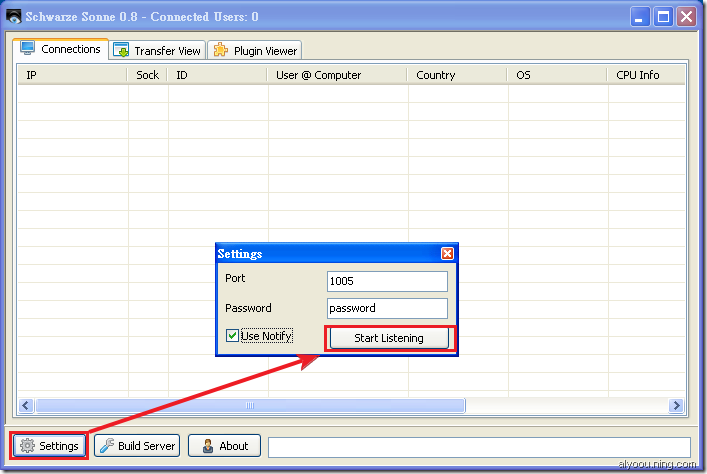Sort by the CPU Info column
Screen dimensions: 707x474
(x=646, y=75)
